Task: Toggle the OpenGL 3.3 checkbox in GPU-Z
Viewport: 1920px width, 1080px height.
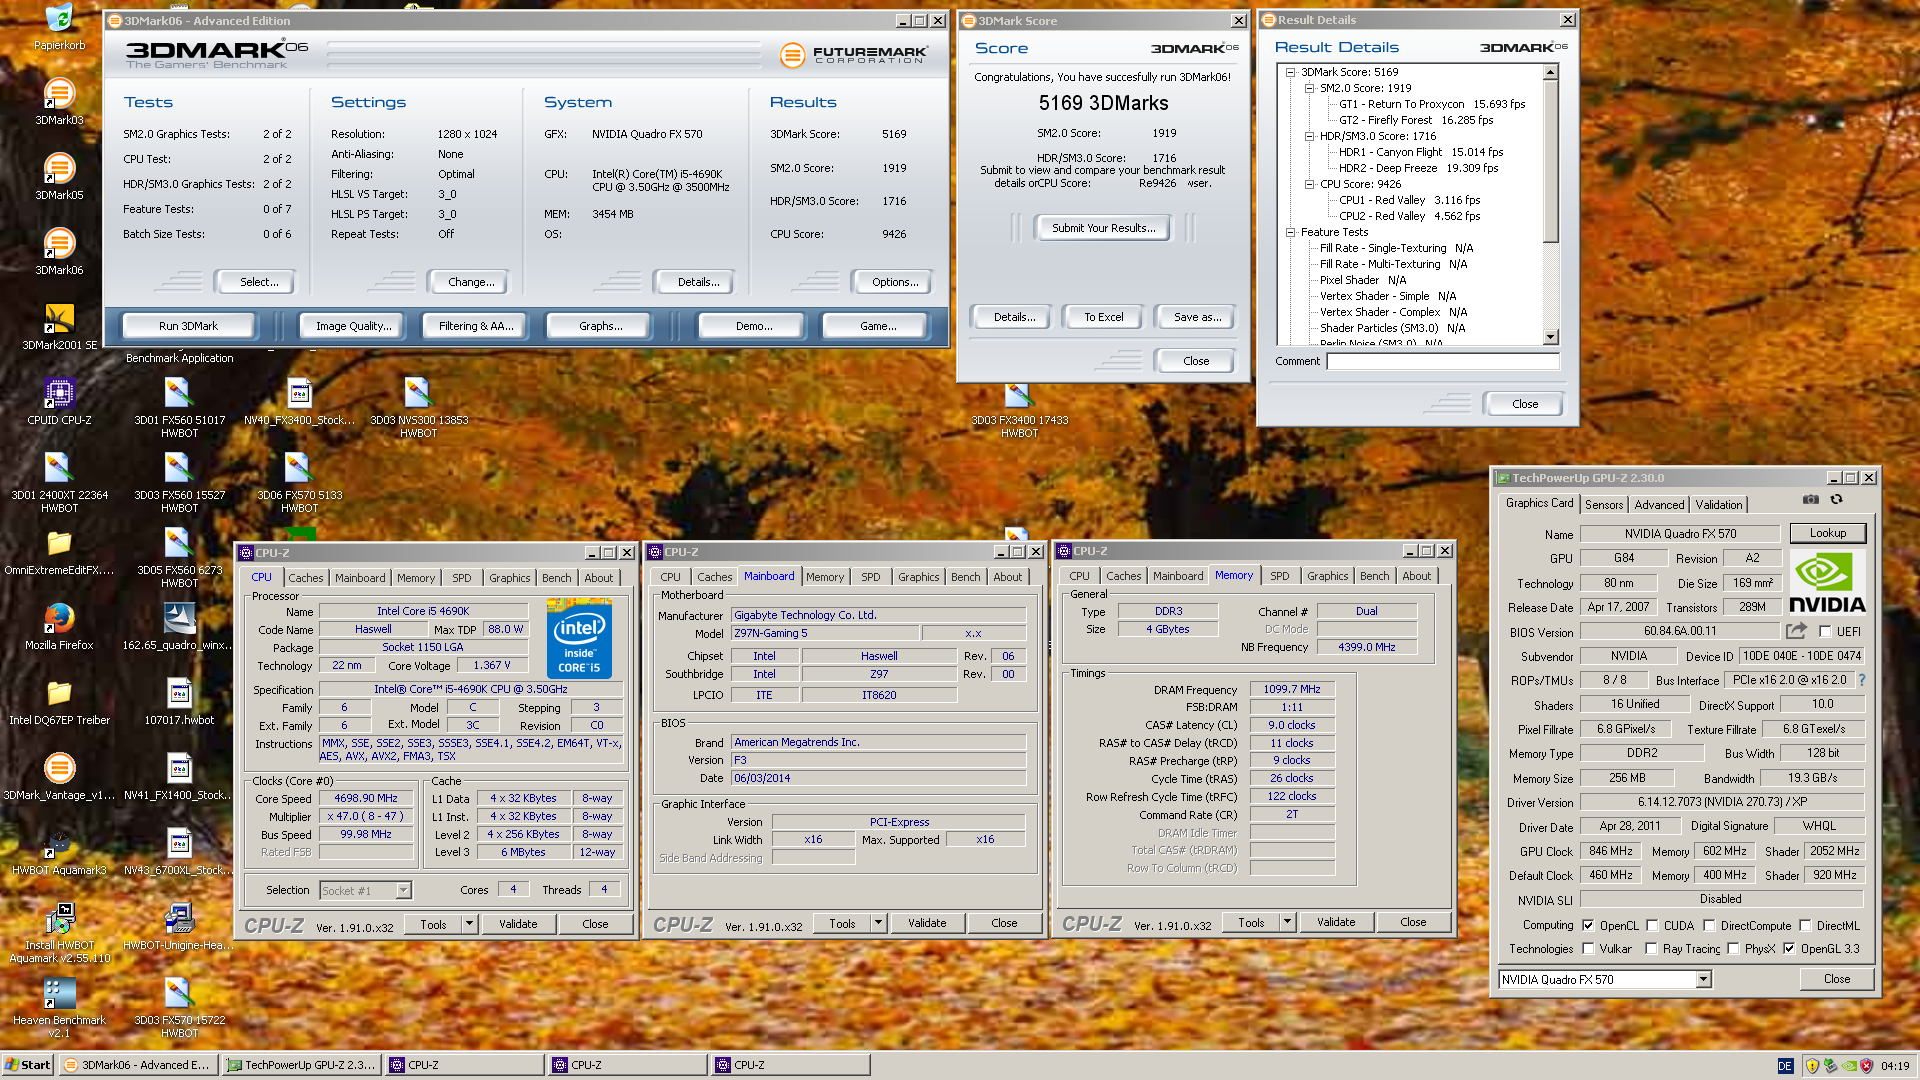Action: [1790, 949]
